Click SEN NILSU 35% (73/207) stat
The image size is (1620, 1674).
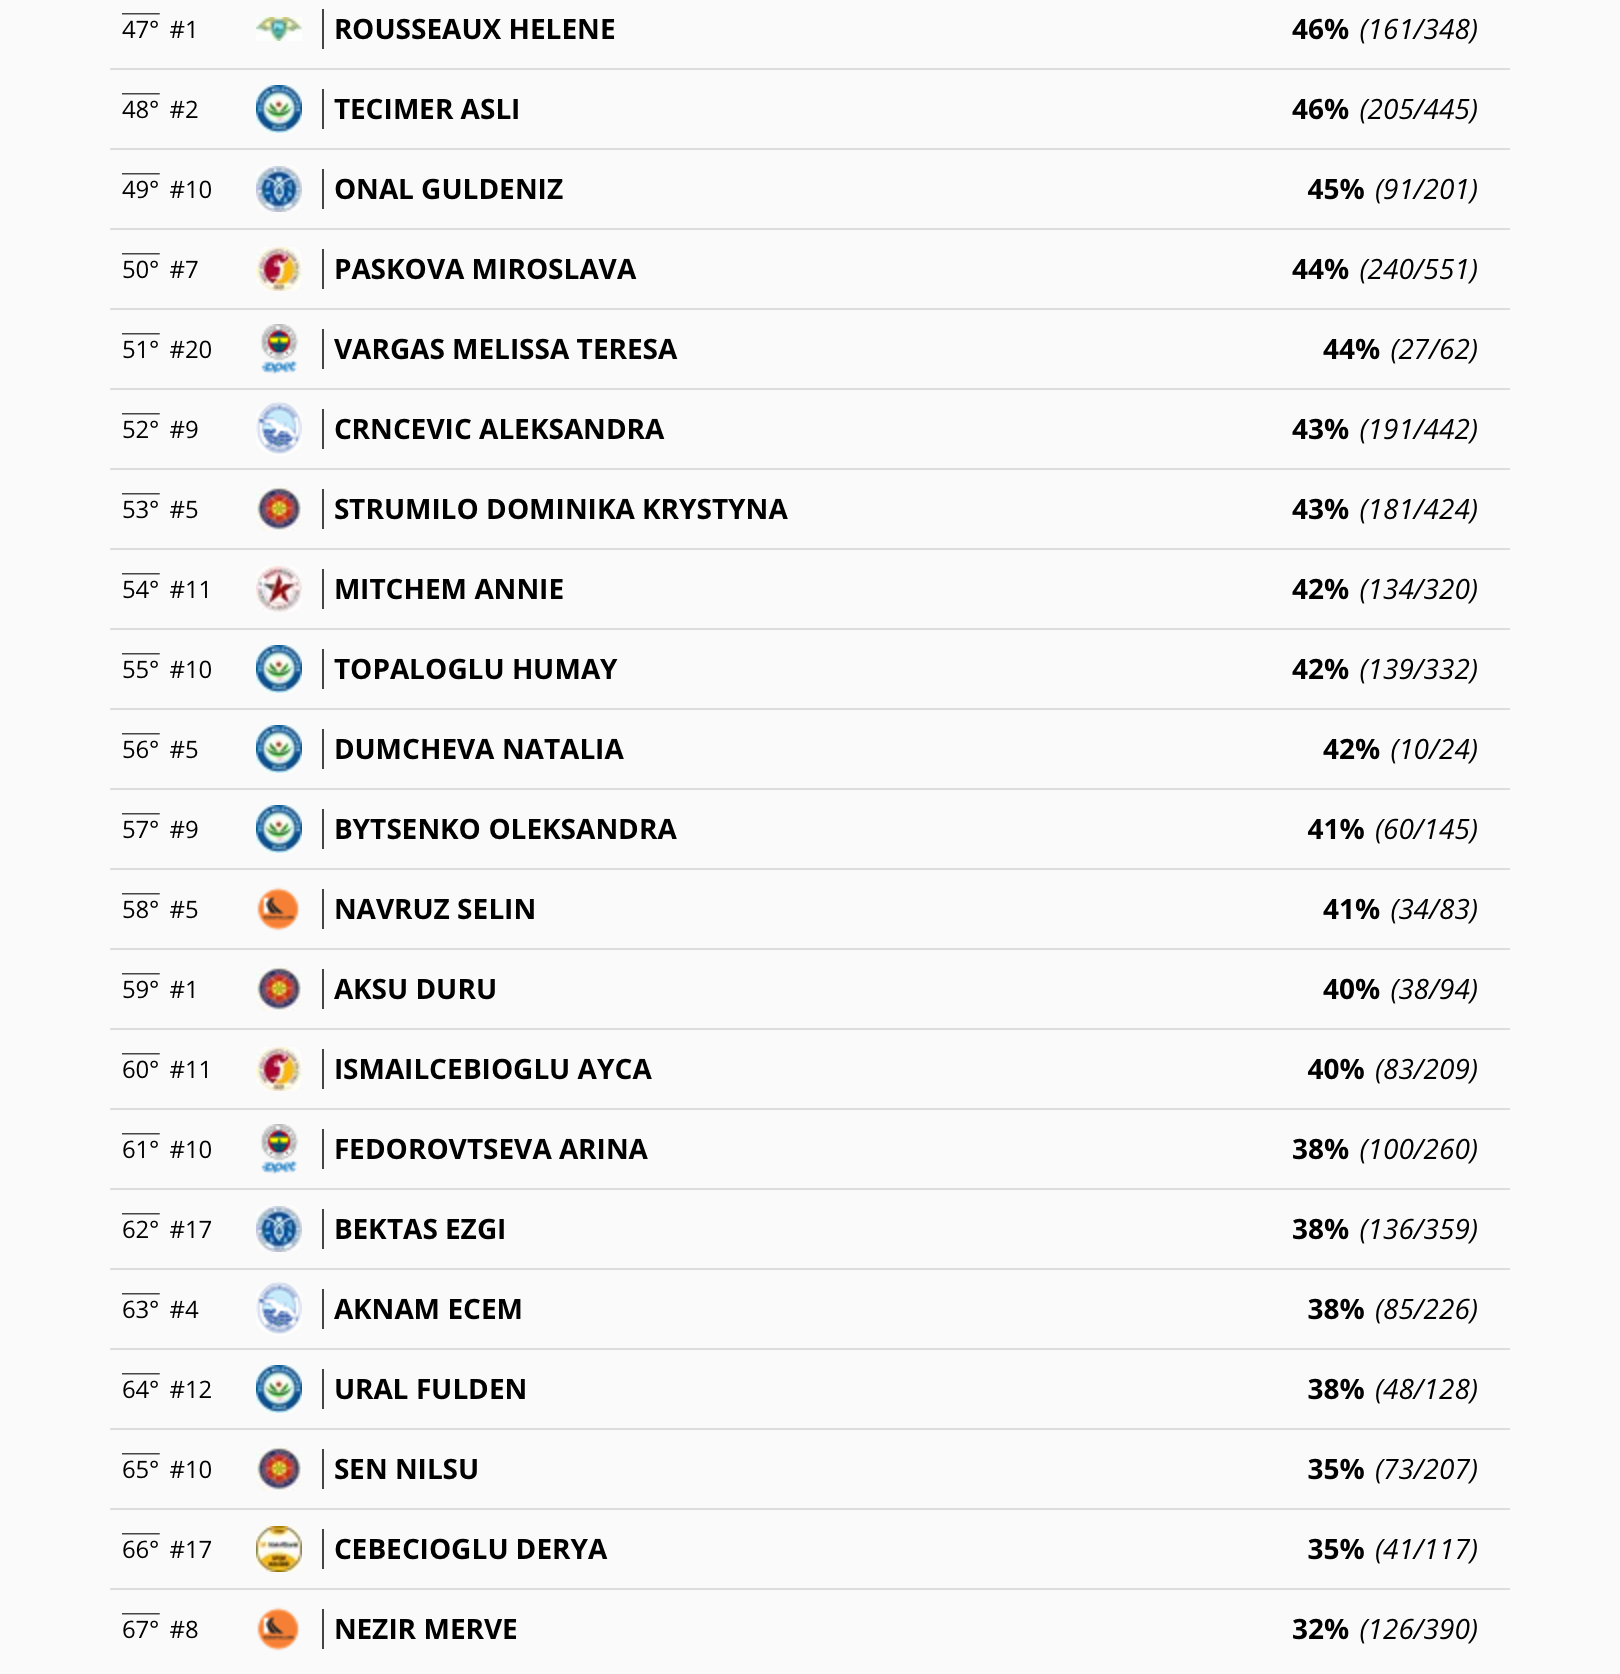click(1392, 1469)
